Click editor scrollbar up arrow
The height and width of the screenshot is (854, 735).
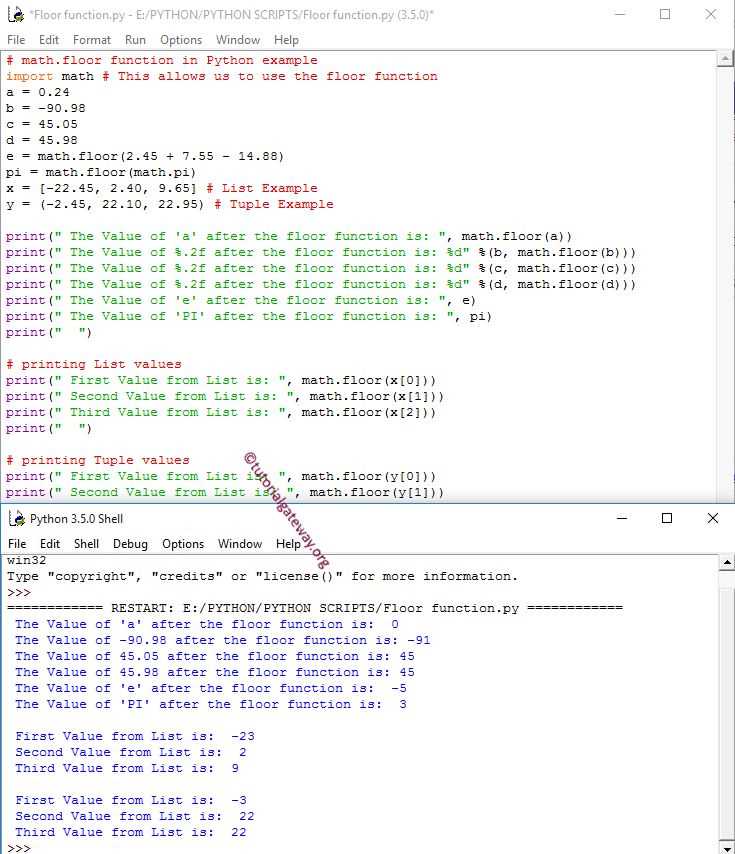click(x=725, y=59)
